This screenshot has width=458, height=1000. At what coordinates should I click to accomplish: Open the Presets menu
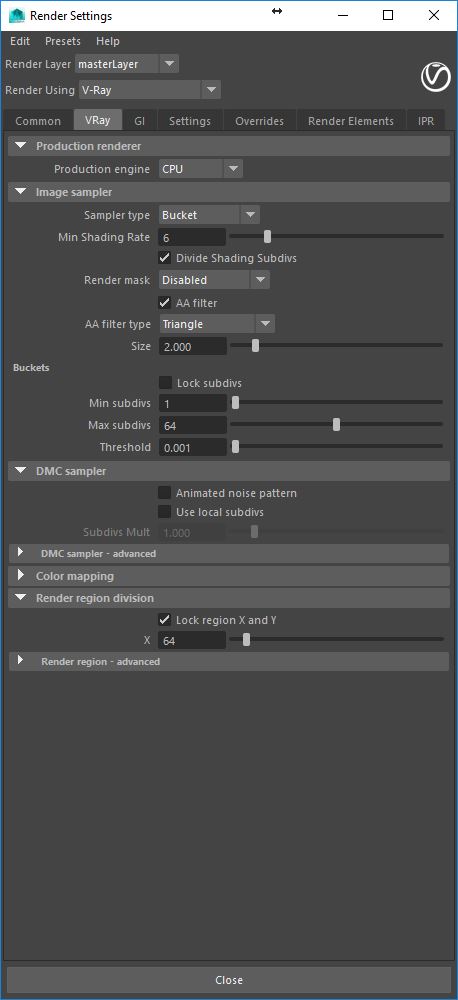[x=63, y=41]
